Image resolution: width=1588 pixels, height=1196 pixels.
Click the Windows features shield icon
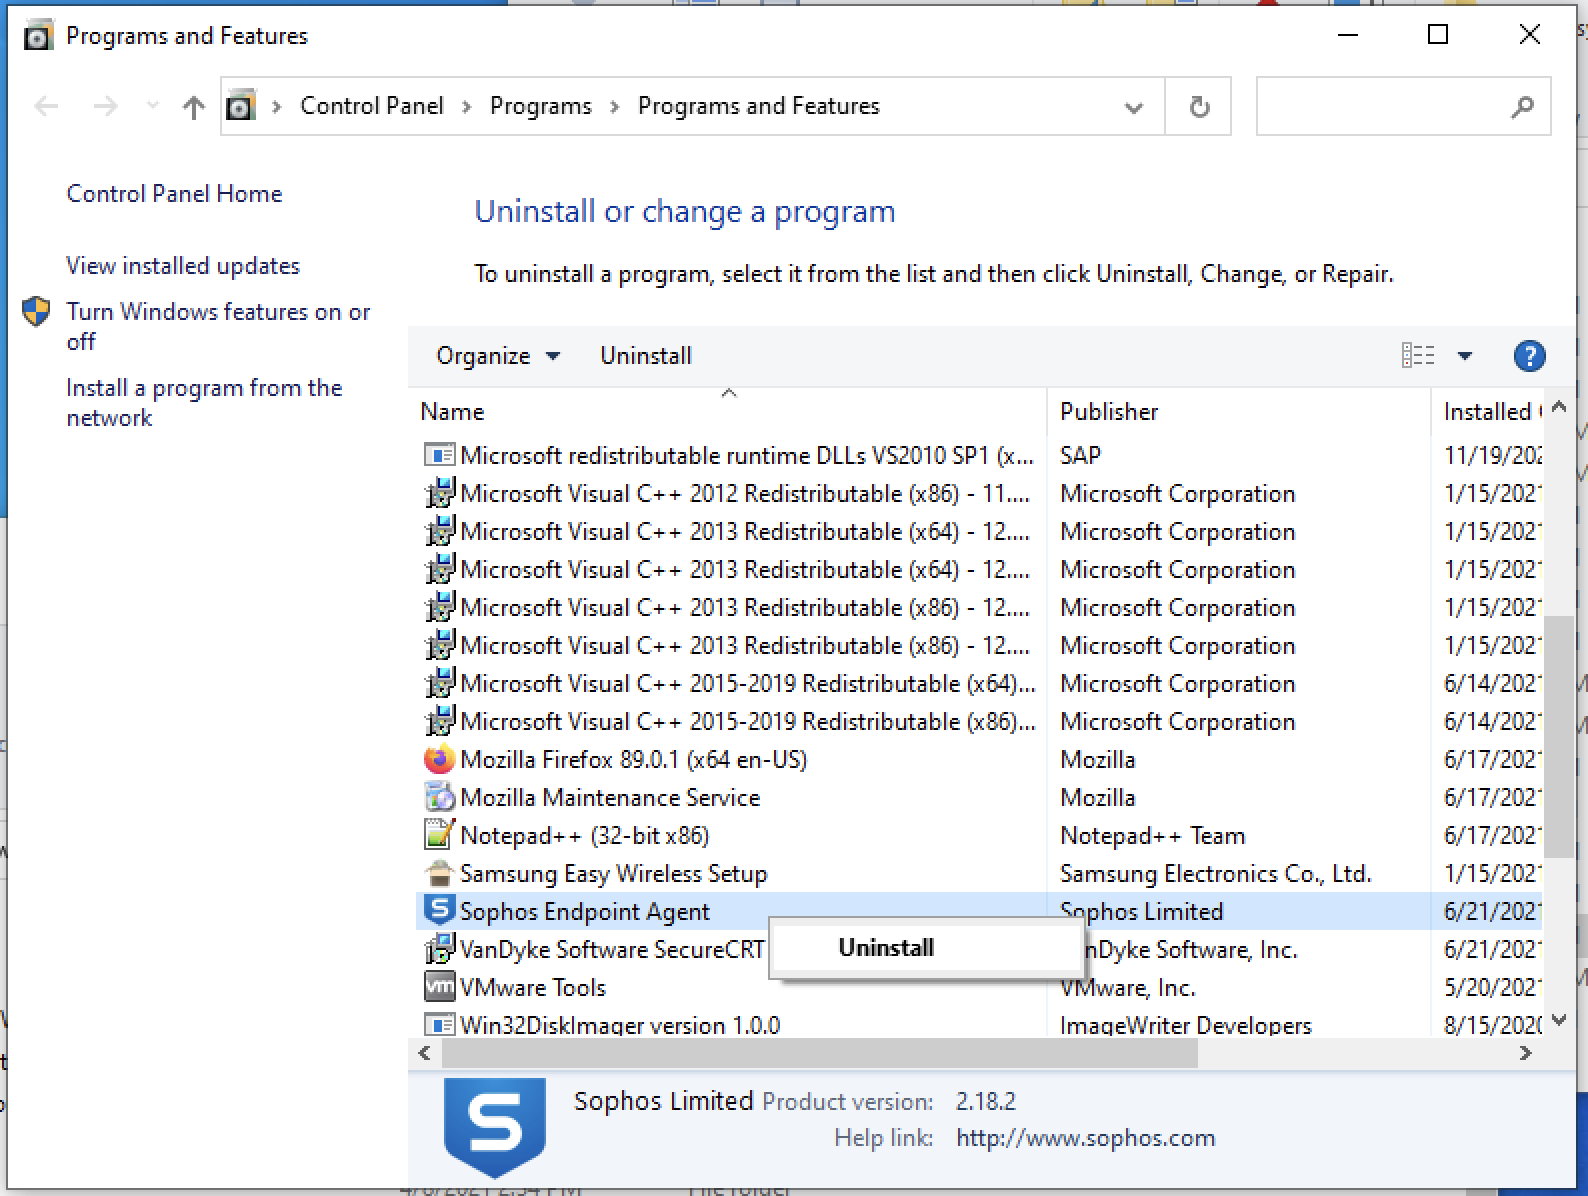[36, 312]
